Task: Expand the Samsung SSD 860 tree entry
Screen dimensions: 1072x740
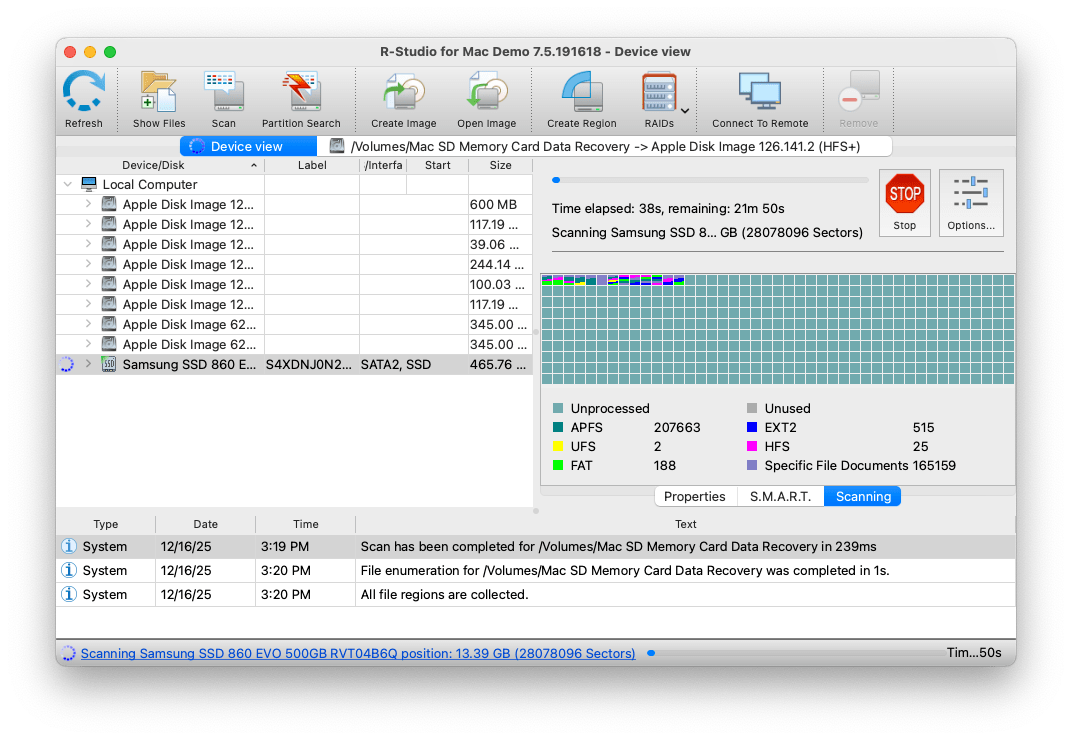Action: pos(88,364)
